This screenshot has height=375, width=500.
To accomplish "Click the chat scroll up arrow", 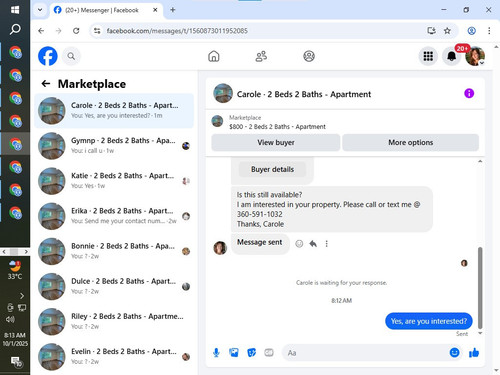I will click(480, 161).
